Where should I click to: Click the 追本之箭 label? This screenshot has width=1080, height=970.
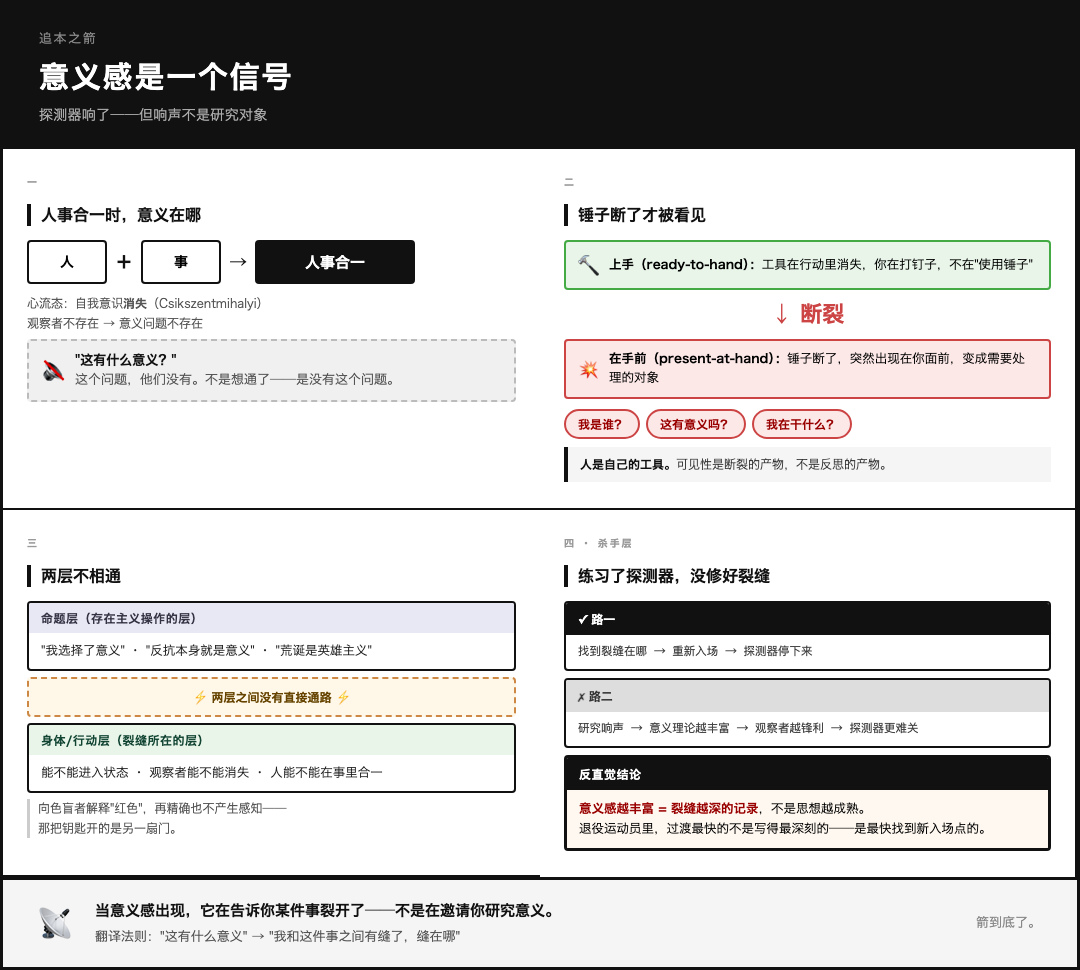(x=67, y=38)
